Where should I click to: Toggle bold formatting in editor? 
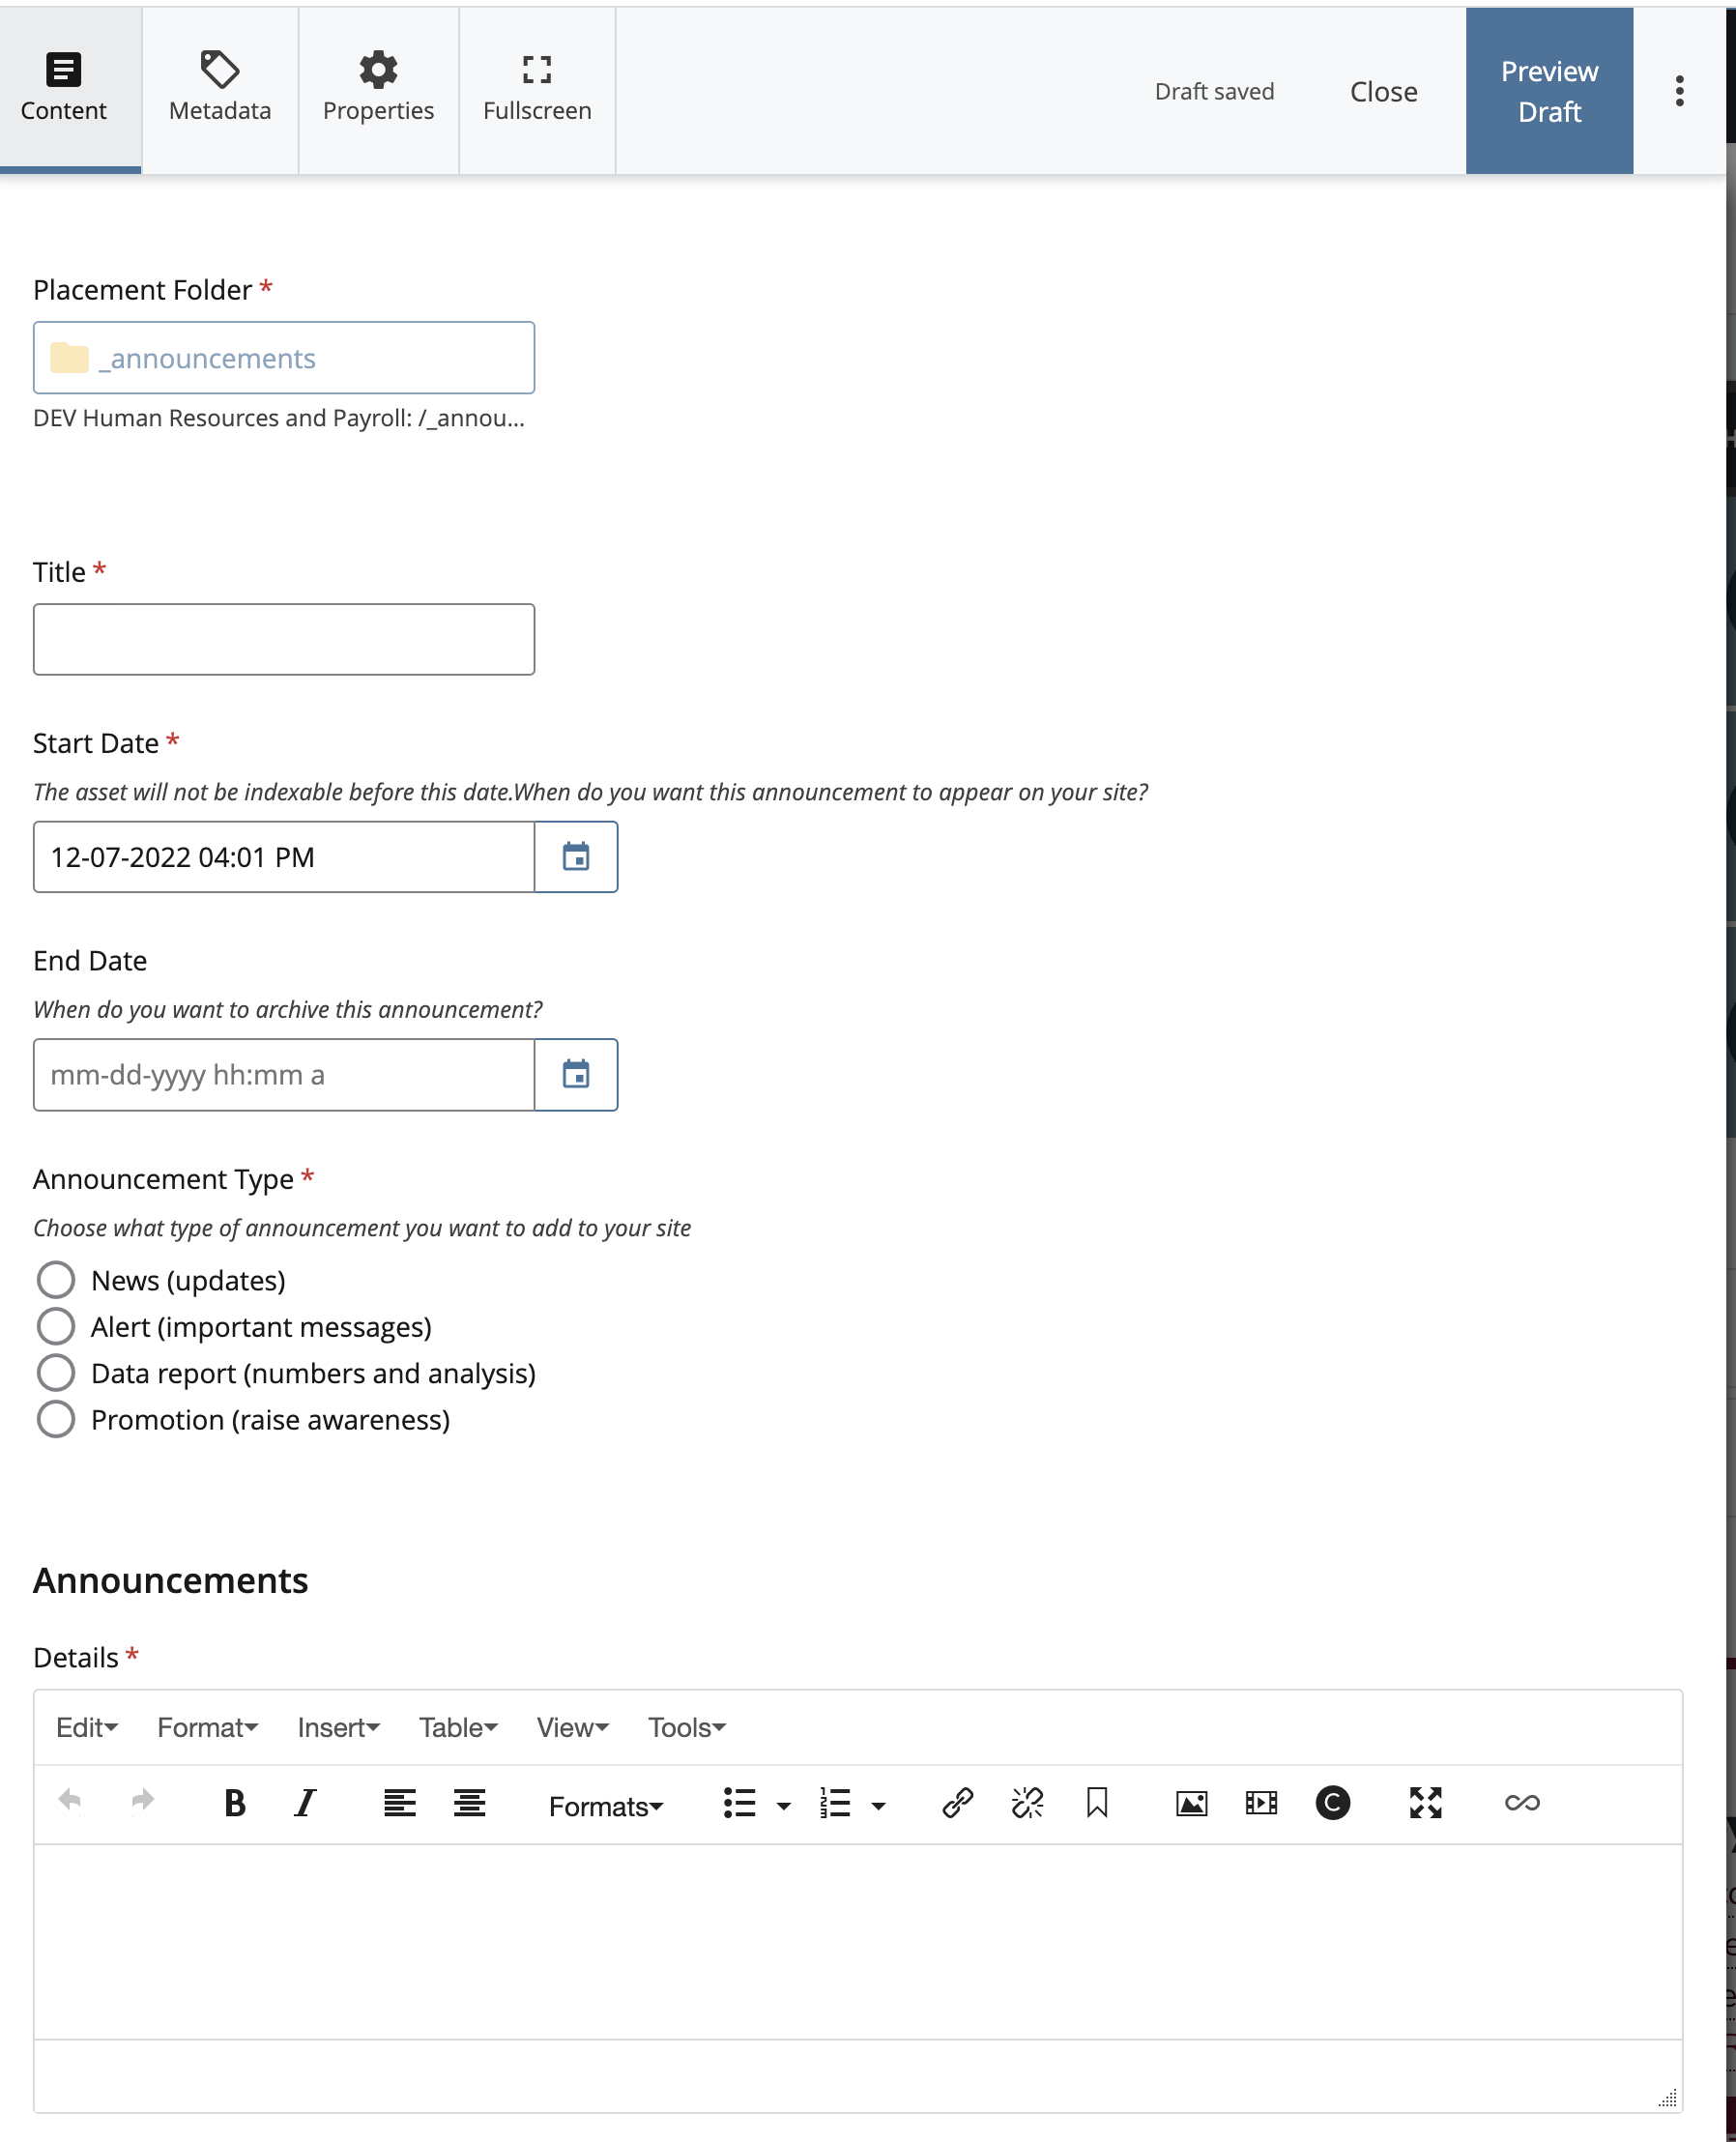[x=235, y=1803]
